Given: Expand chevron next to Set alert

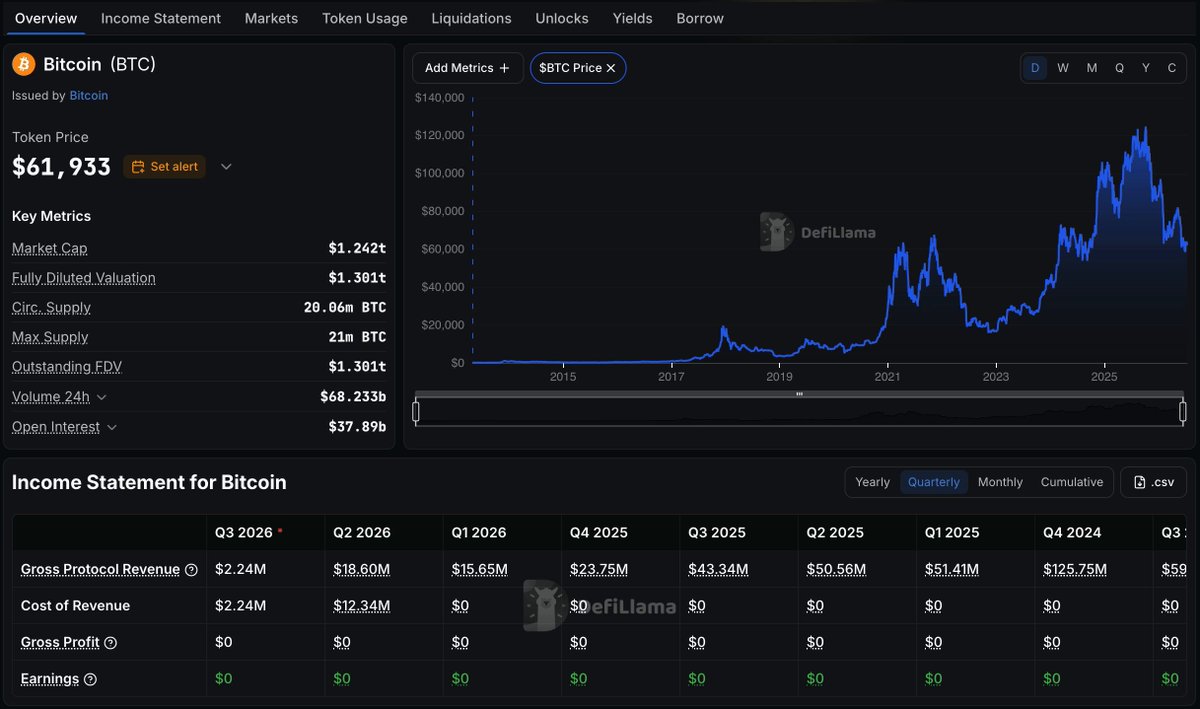Looking at the screenshot, I should [x=226, y=166].
